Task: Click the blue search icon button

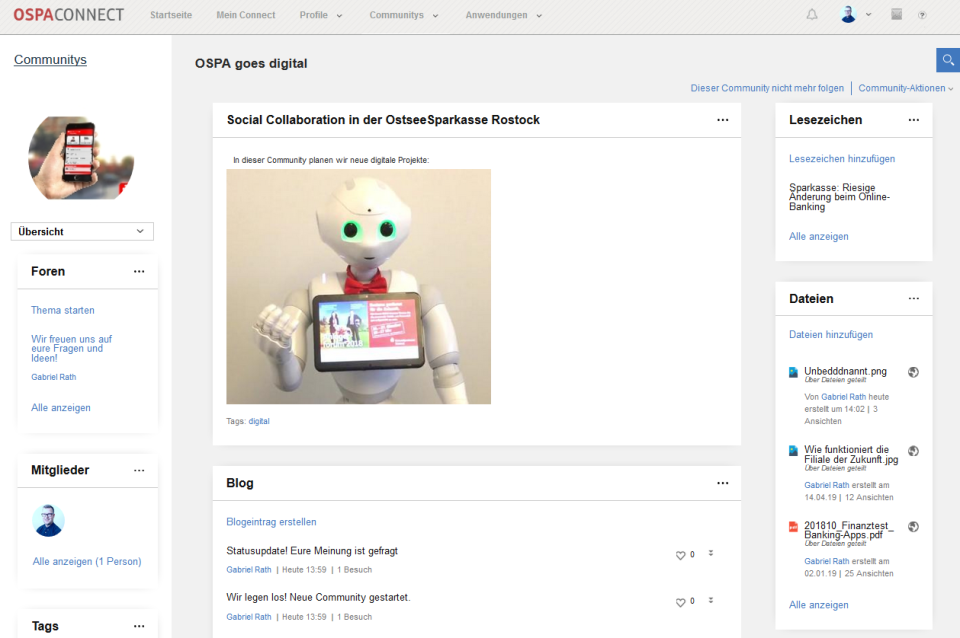Action: point(948,60)
